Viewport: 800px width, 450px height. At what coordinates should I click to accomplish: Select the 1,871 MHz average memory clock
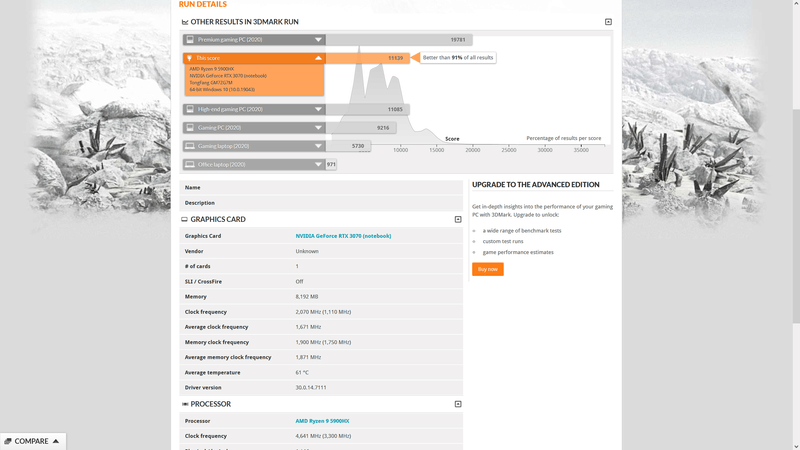308,357
